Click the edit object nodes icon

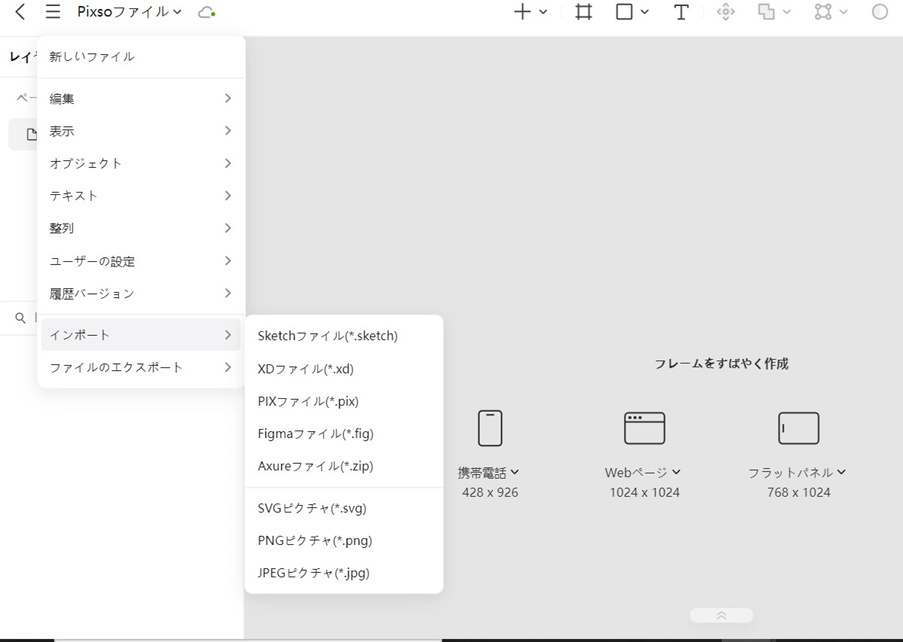[x=823, y=12]
